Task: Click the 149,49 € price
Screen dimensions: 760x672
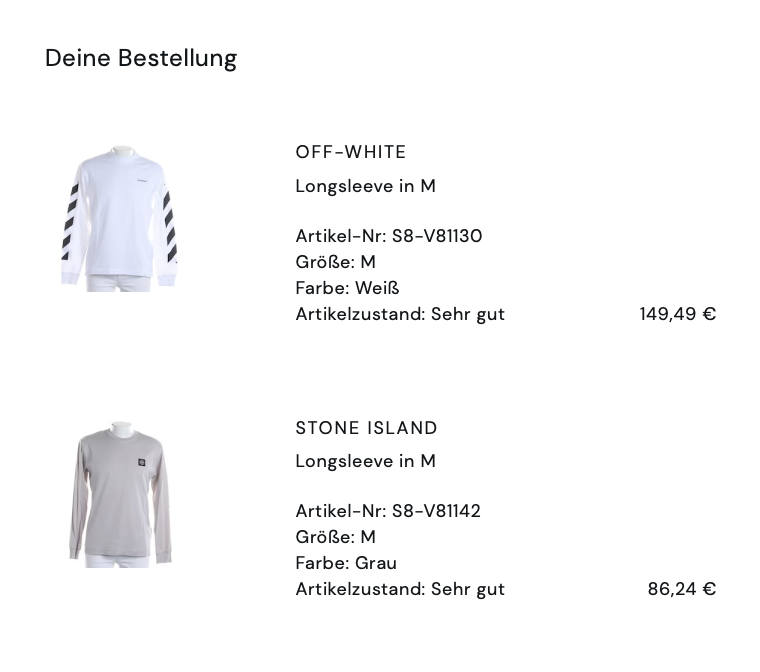Action: tap(678, 314)
